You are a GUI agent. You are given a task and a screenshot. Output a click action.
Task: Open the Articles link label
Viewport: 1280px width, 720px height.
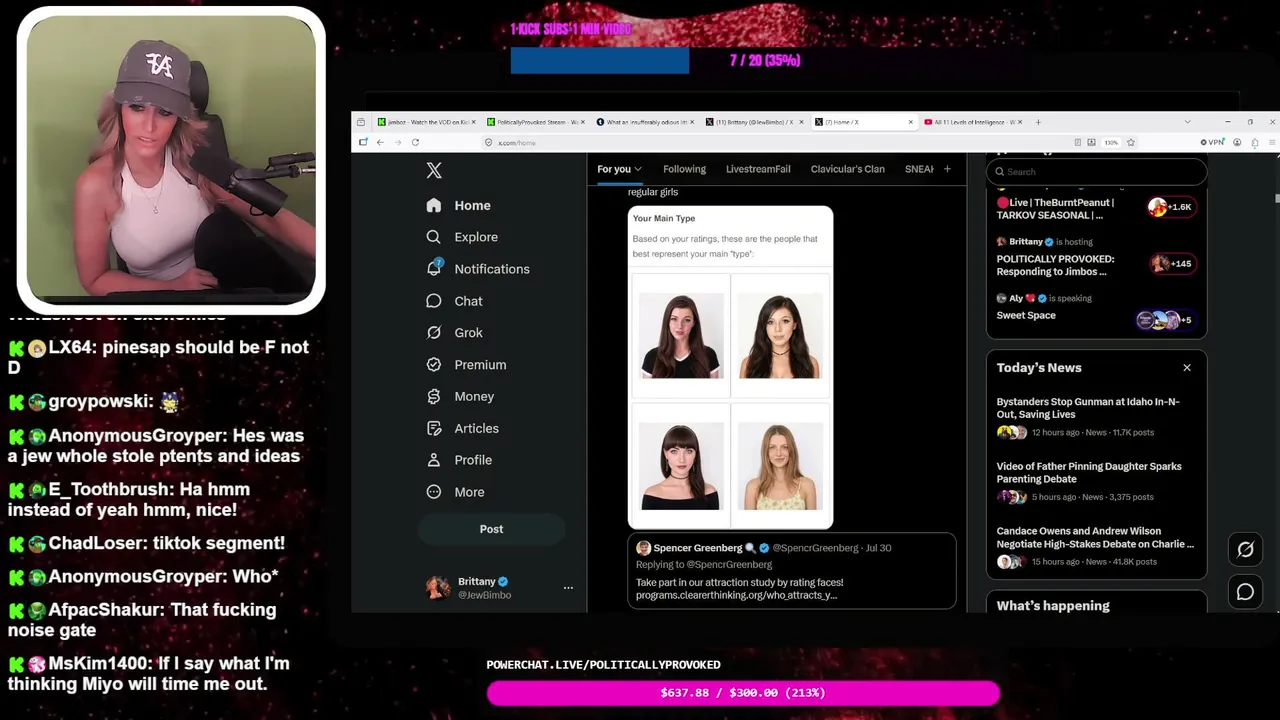coord(476,428)
